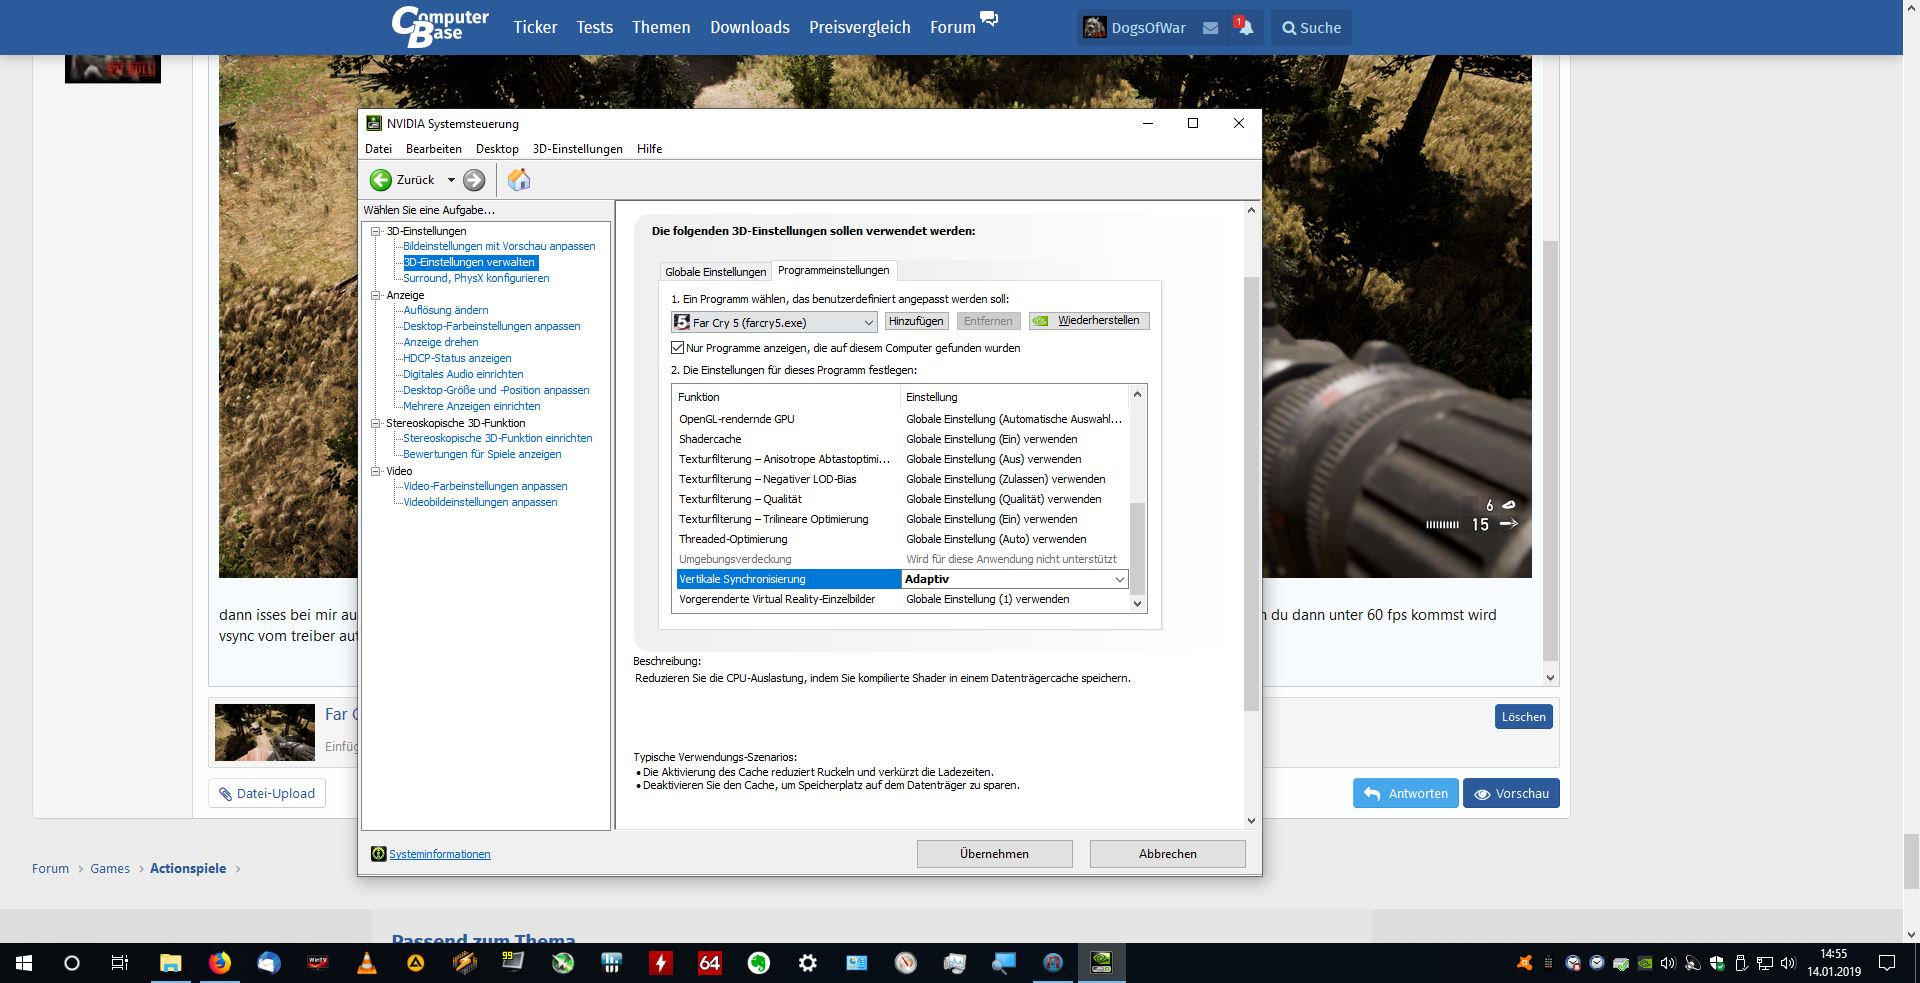
Task: Open the Action Center notification icon
Action: click(1887, 963)
